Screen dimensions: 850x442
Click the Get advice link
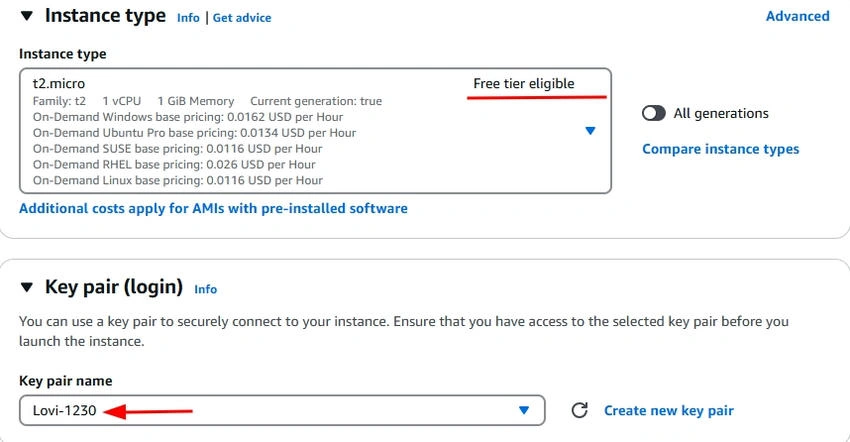click(x=242, y=18)
